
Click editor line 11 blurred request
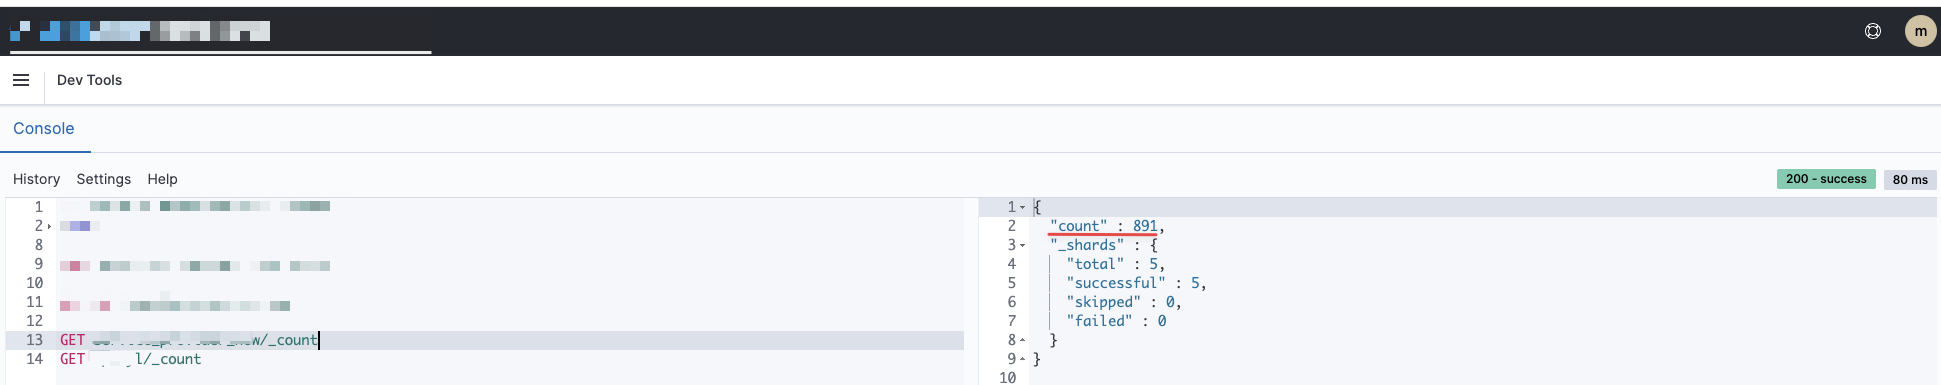[175, 305]
